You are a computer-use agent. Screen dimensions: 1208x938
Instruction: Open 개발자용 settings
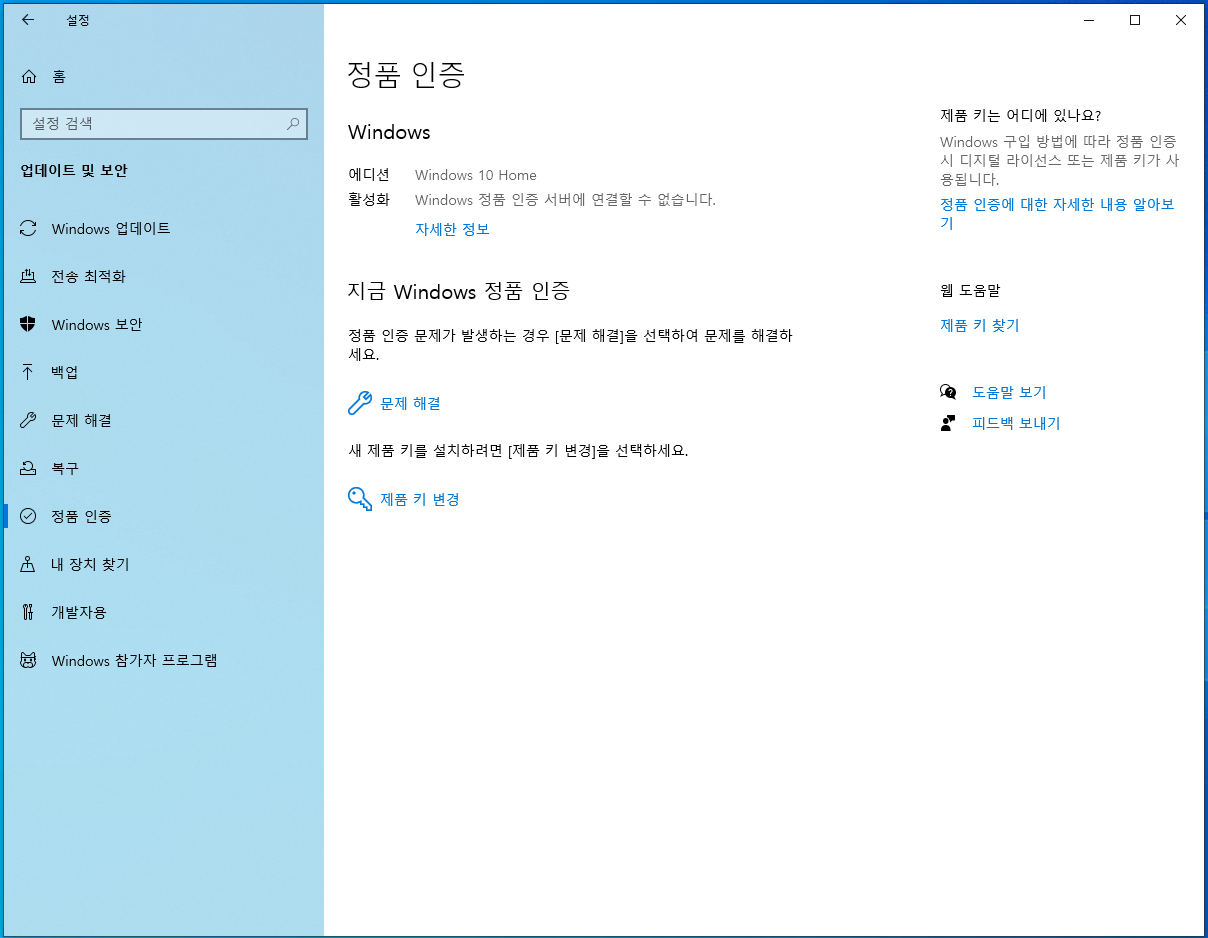coord(163,613)
